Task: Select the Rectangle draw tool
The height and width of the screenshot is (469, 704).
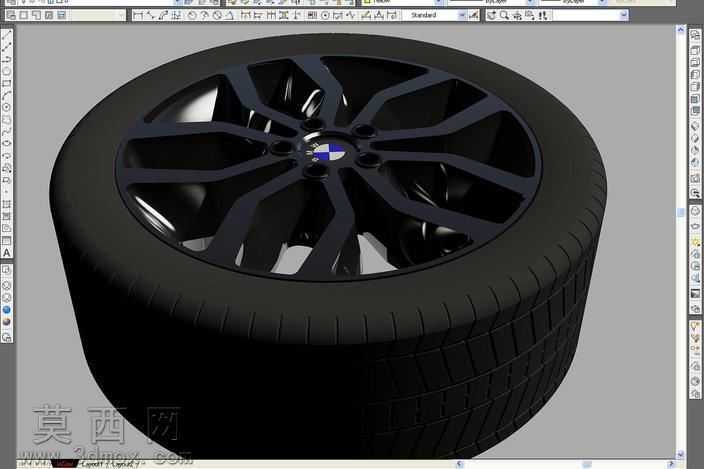Action: point(7,83)
